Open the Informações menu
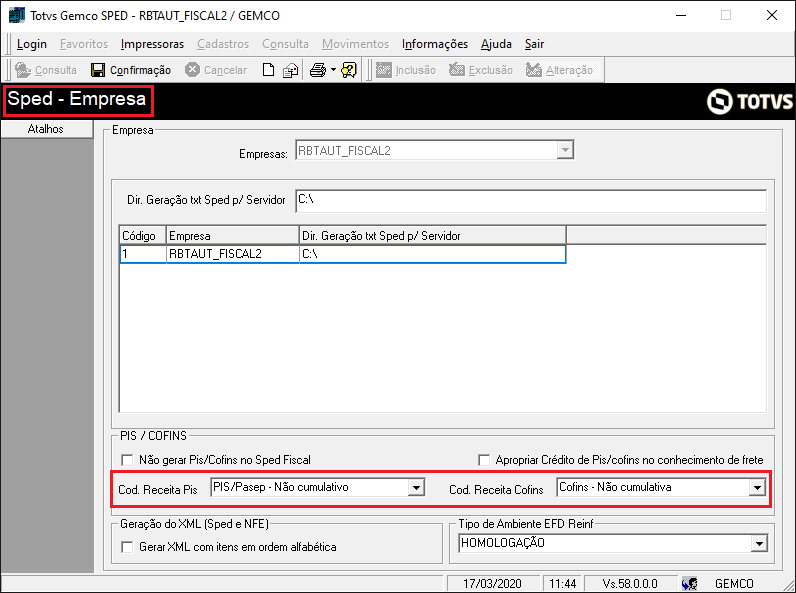This screenshot has width=796, height=593. [435, 44]
